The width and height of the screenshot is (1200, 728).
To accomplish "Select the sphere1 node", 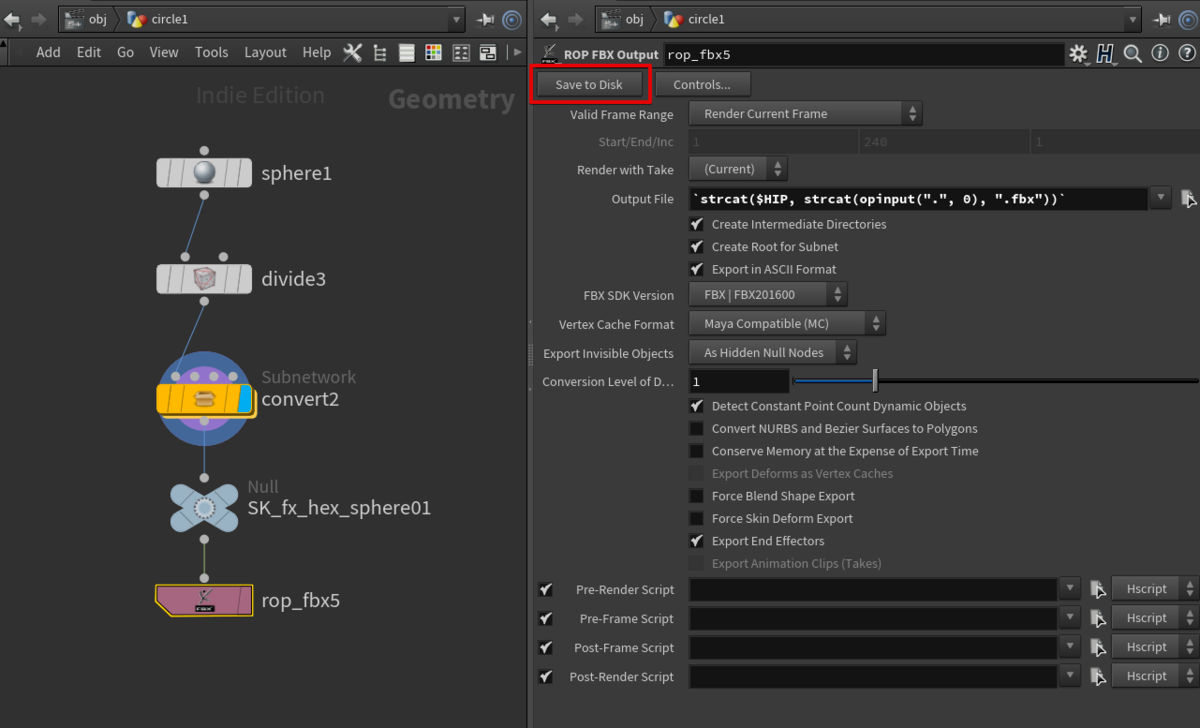I will click(204, 173).
